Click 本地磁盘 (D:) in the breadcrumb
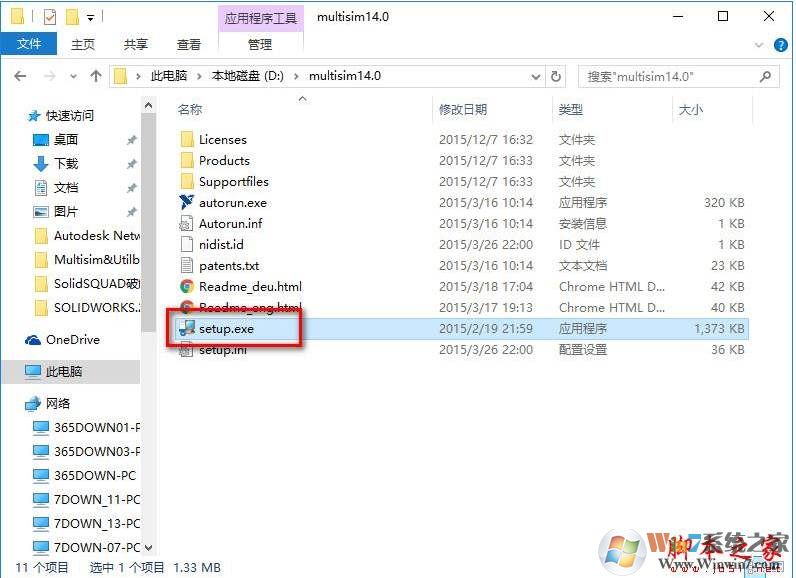The width and height of the screenshot is (796, 578). pos(247,76)
